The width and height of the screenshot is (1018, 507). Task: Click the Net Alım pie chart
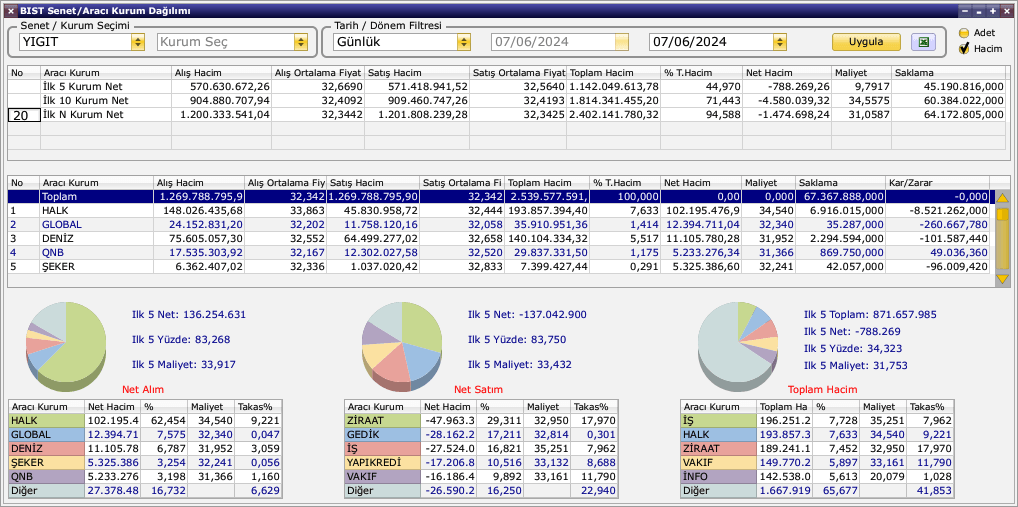[x=66, y=347]
